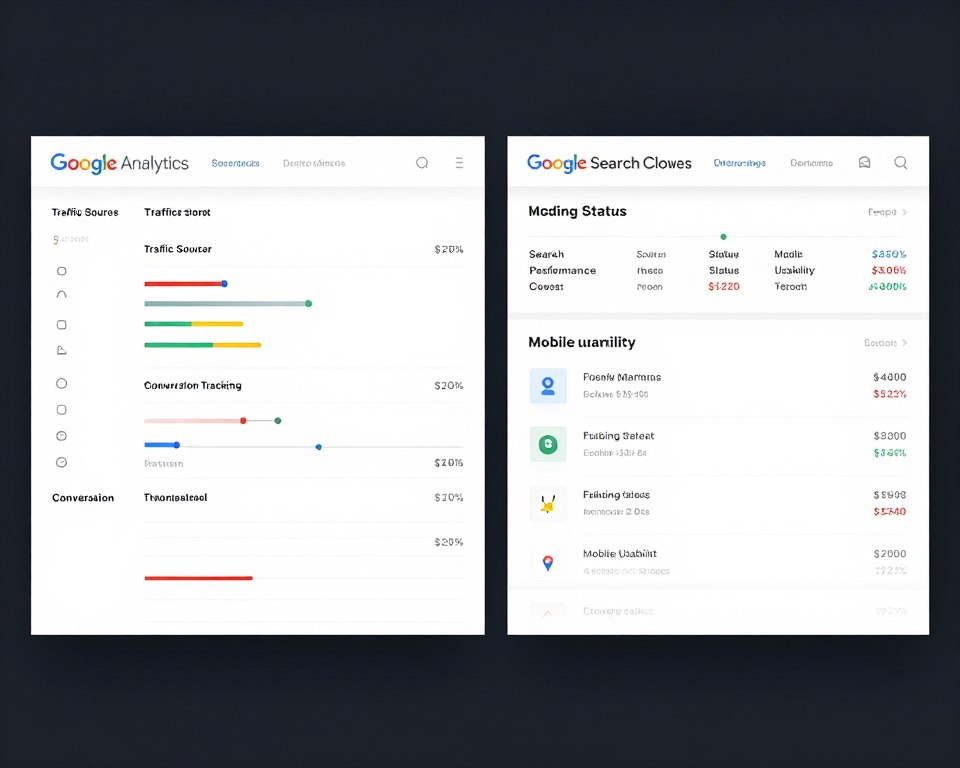Screen dimensions: 960x768
Task: Open the Feepa link in Meding Status
Action: coord(882,212)
